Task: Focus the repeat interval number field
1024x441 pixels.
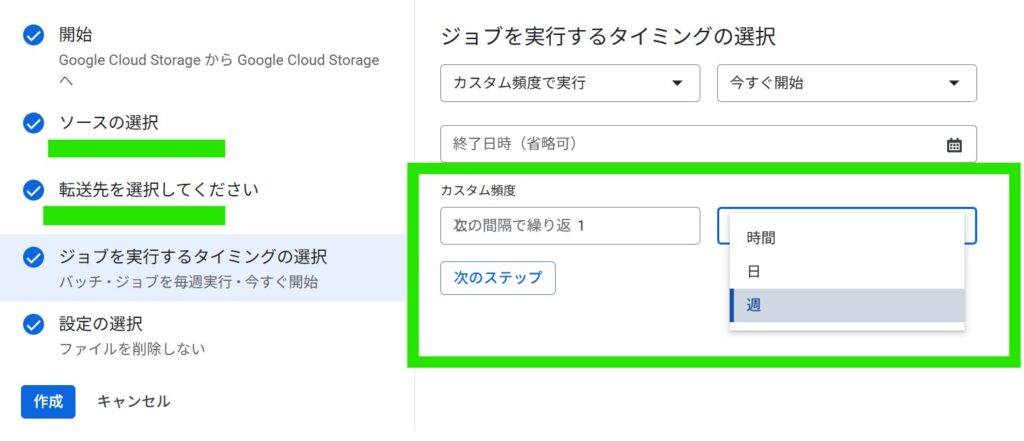Action: (x=570, y=226)
